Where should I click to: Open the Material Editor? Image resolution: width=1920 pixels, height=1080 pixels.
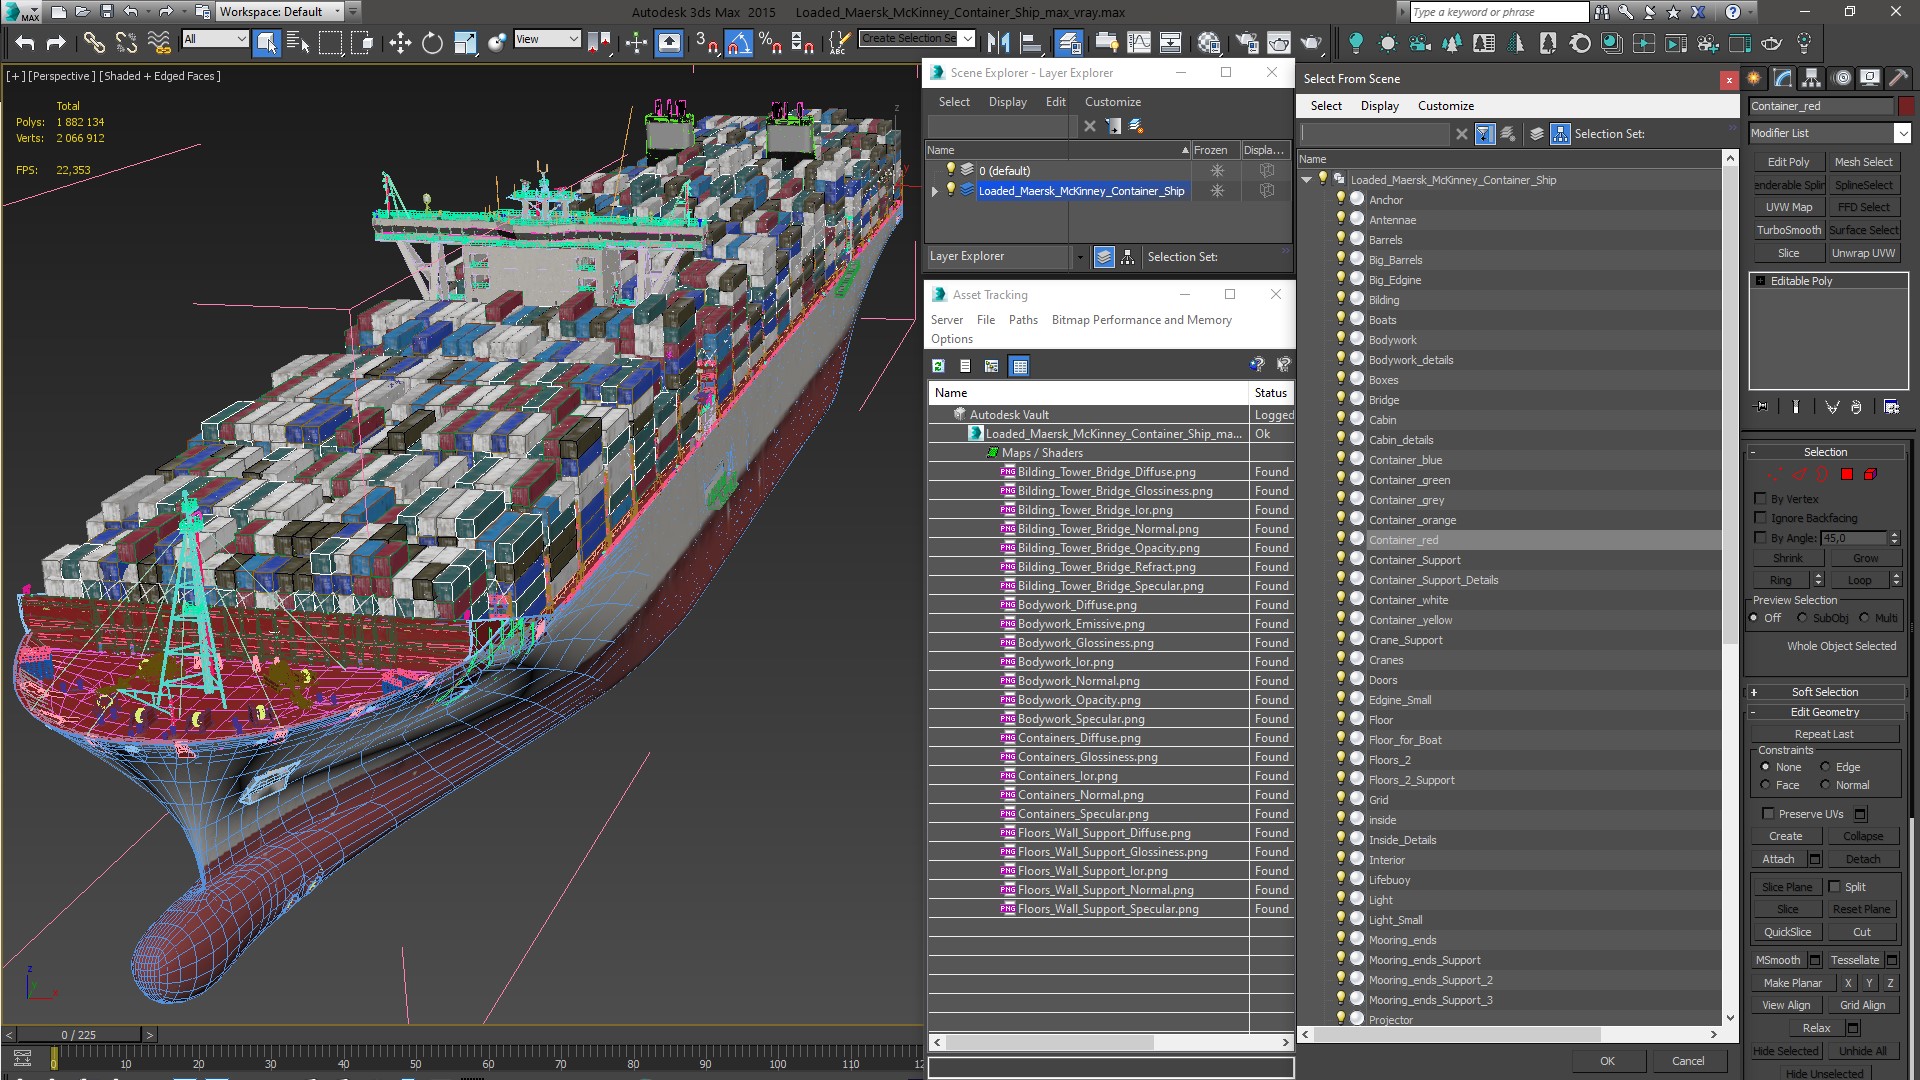coord(1209,42)
